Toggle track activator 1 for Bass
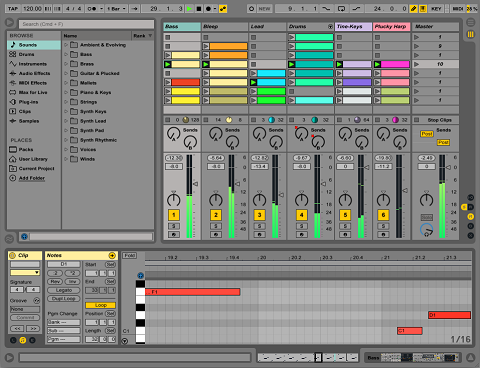The width and height of the screenshot is (480, 368). click(174, 215)
